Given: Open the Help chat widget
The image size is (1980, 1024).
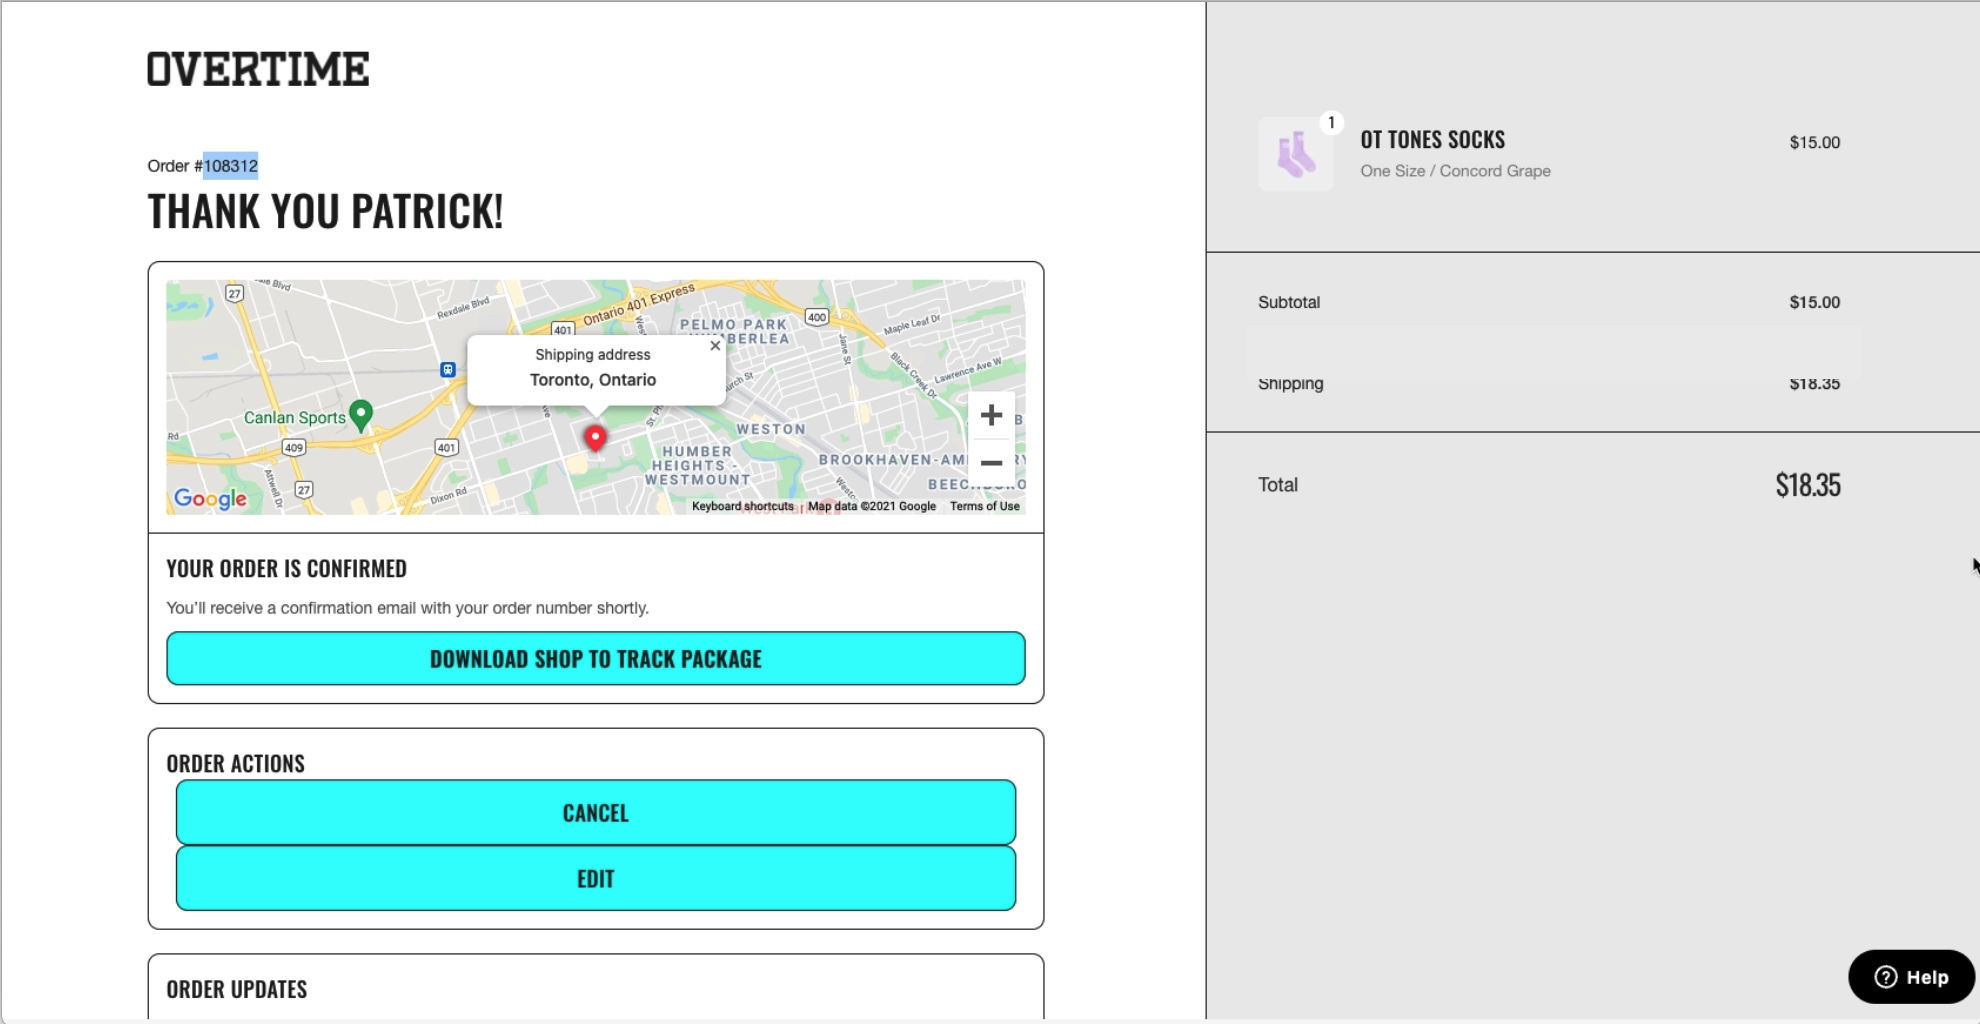Looking at the screenshot, I should coord(1911,977).
